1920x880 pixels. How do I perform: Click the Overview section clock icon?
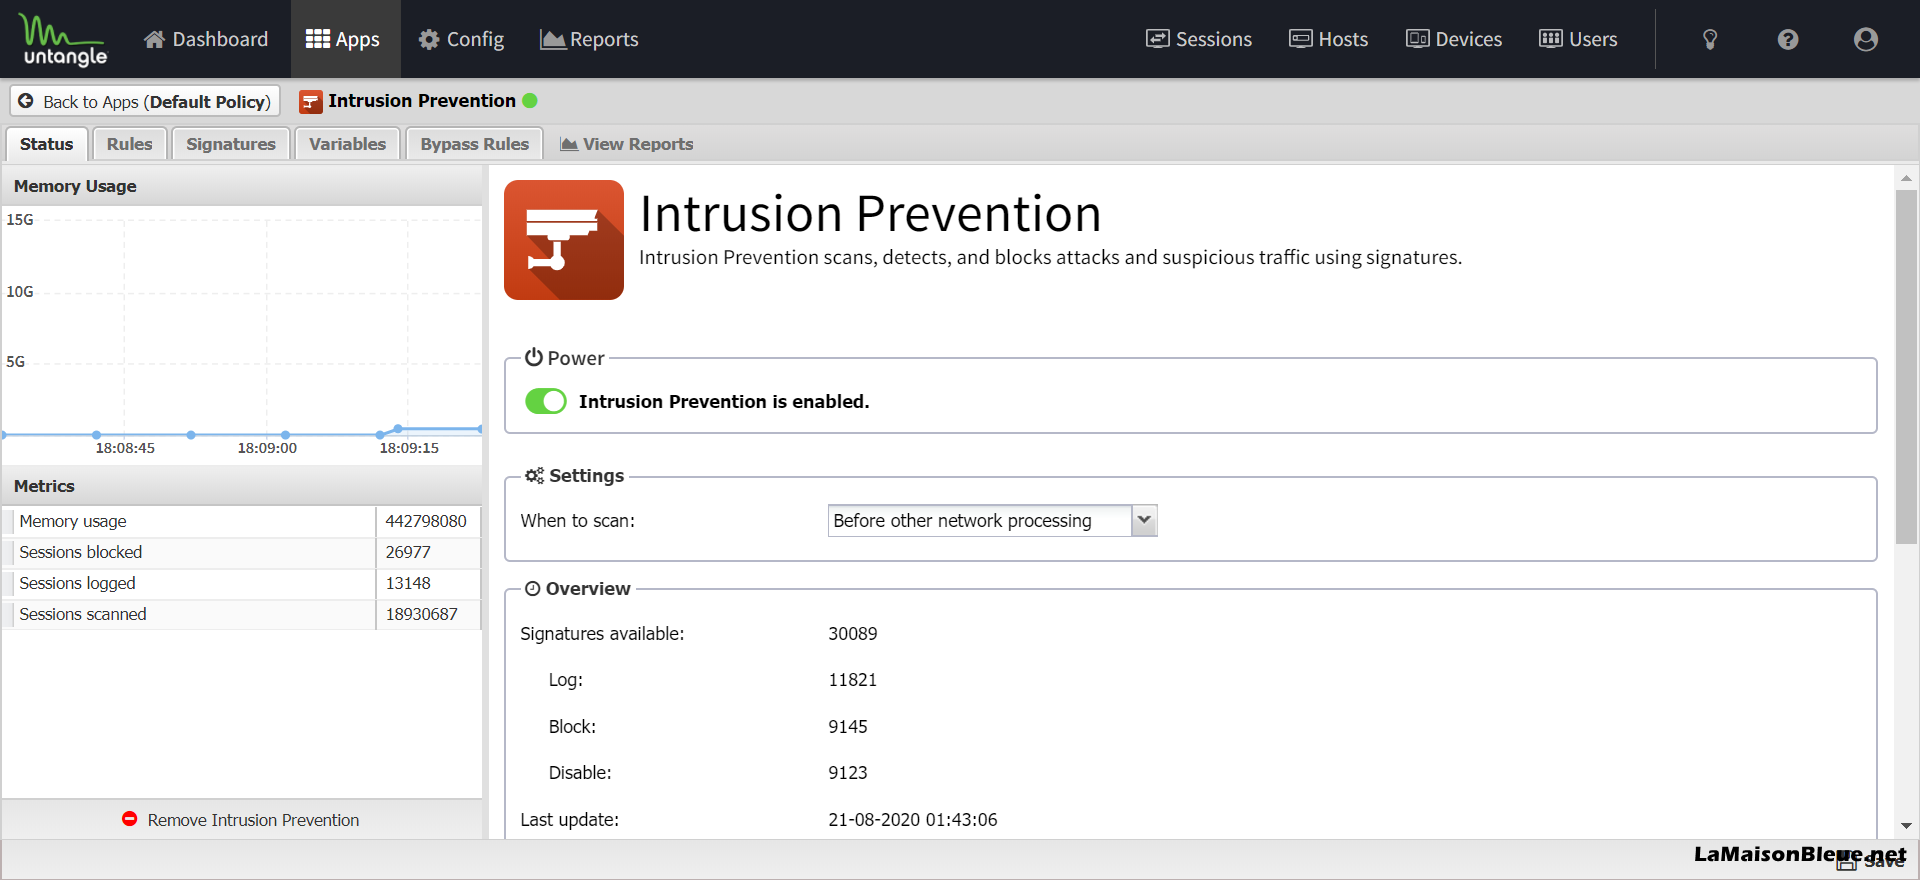coord(533,589)
